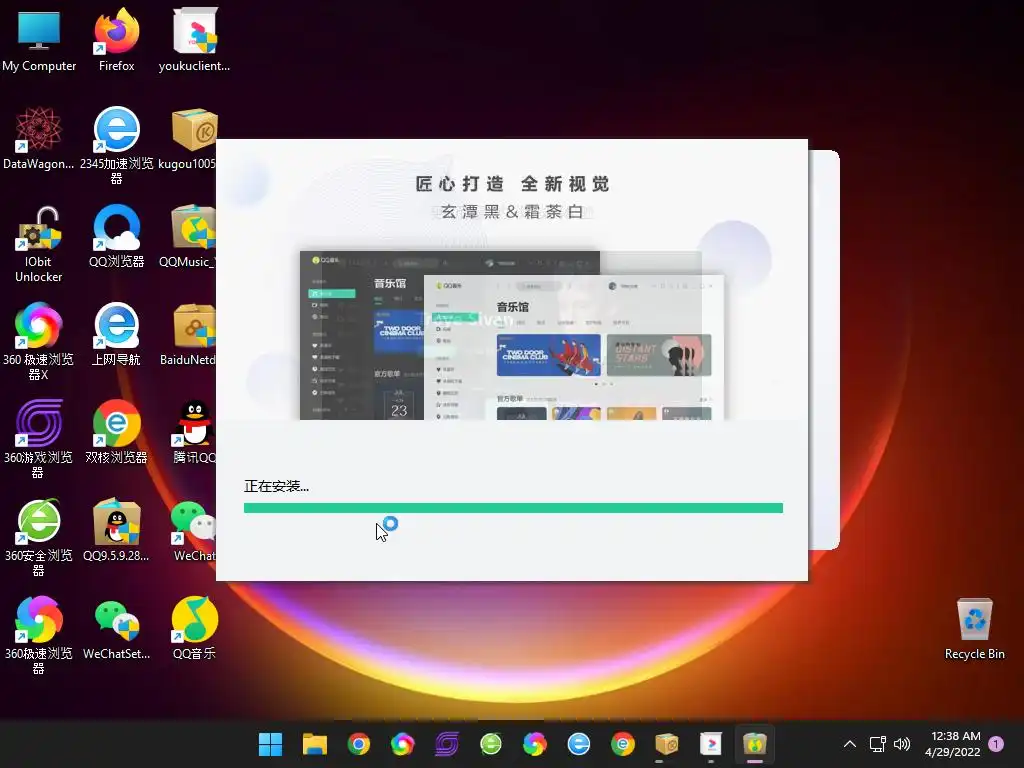The image size is (1024, 768).
Task: Select the kugou1005 package icon on desktop
Action: click(x=187, y=138)
